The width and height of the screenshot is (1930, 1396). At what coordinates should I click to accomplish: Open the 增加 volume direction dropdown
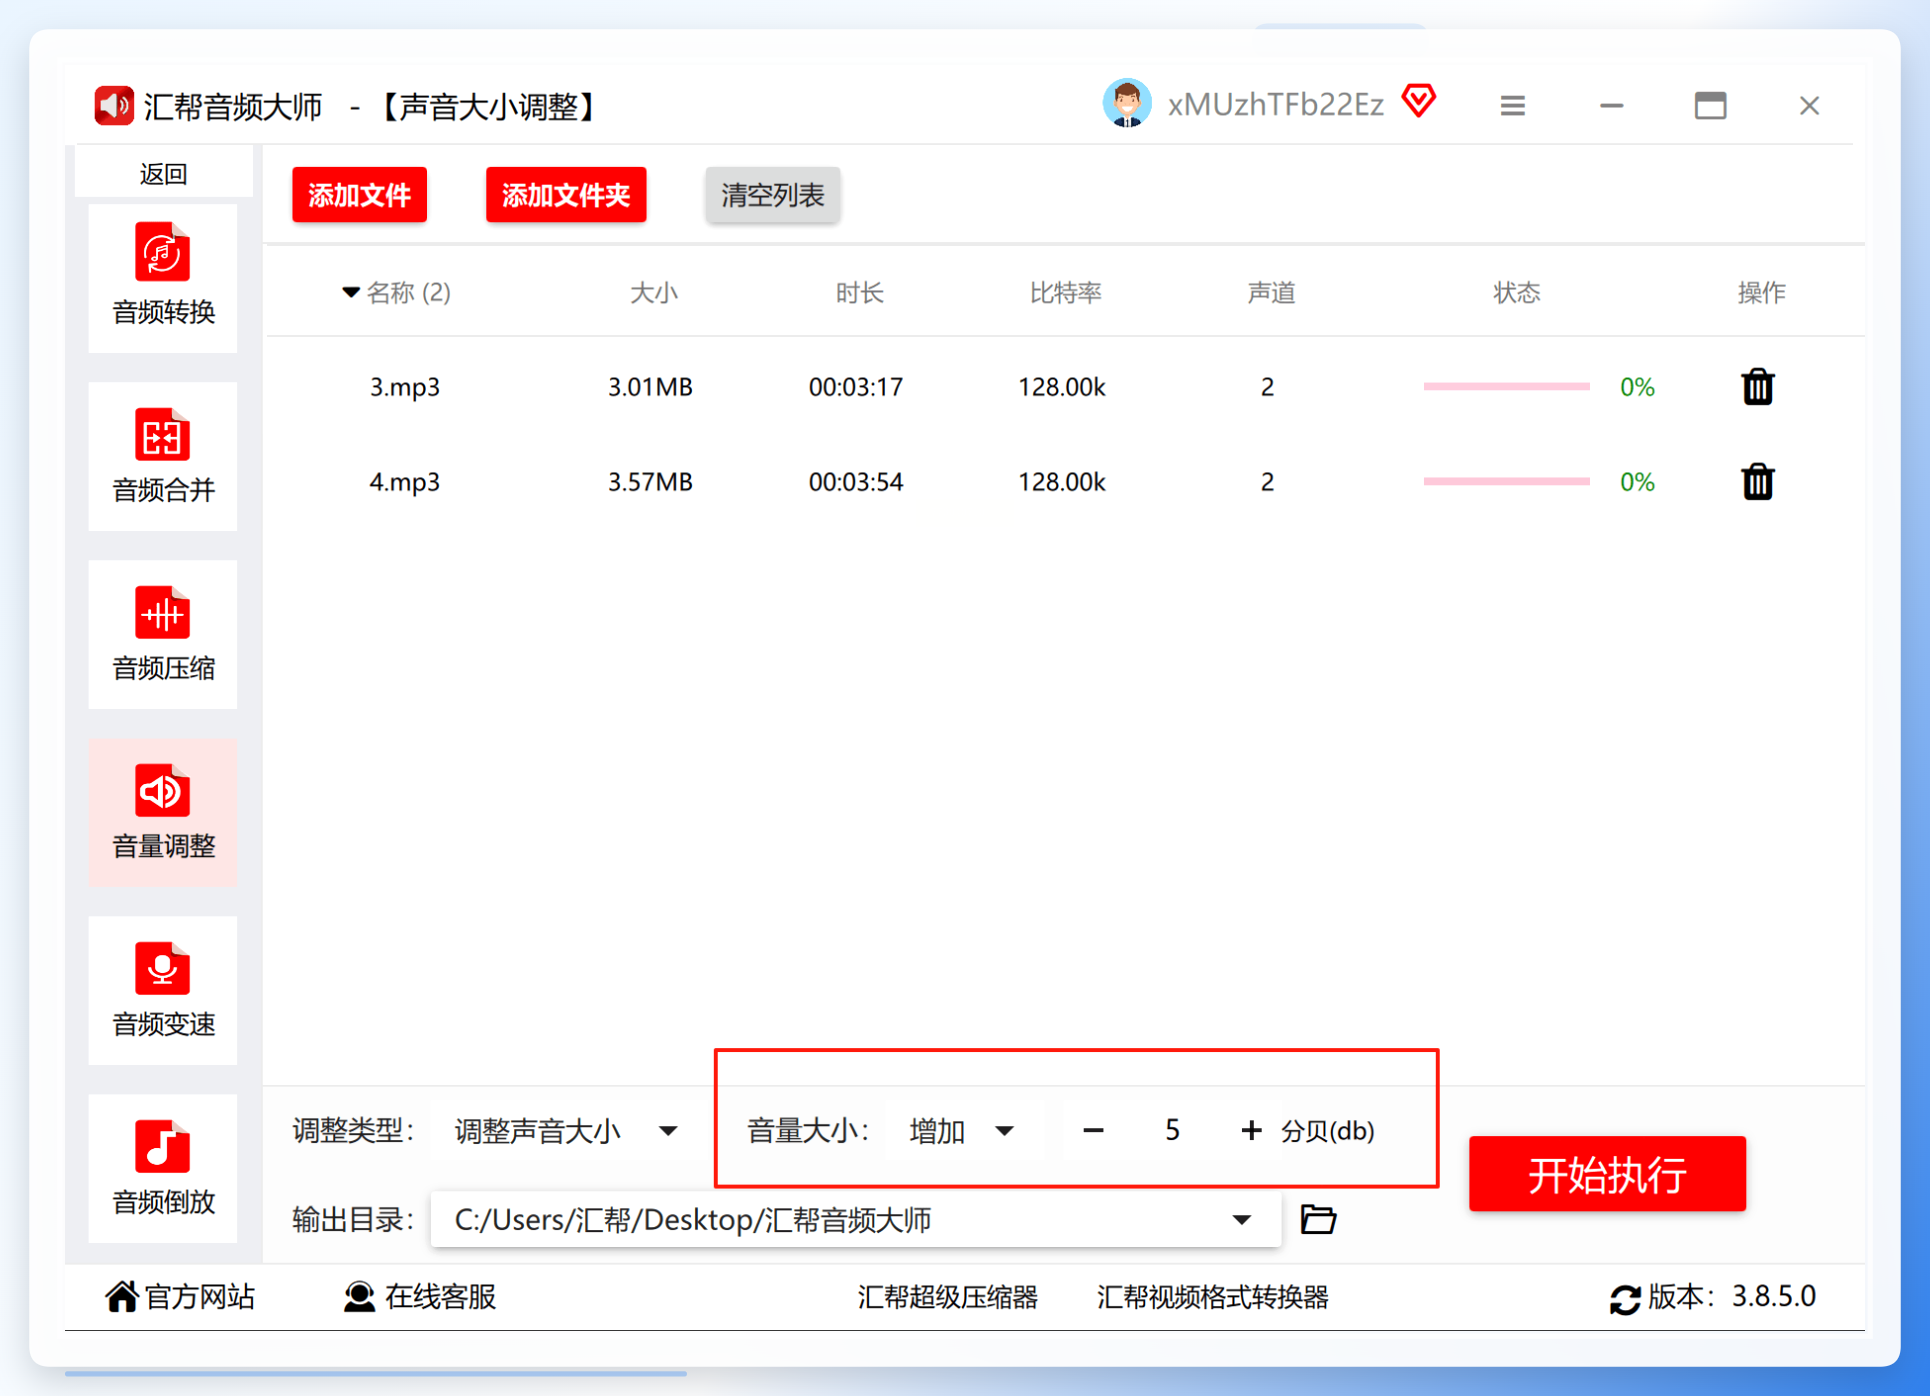coord(962,1131)
